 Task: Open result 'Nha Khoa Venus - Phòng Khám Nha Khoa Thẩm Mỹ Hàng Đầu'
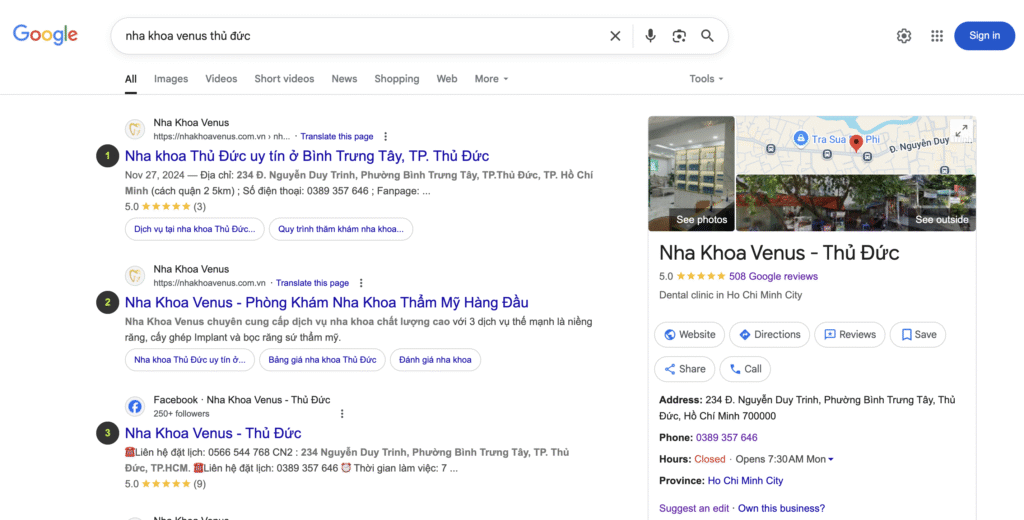(327, 302)
